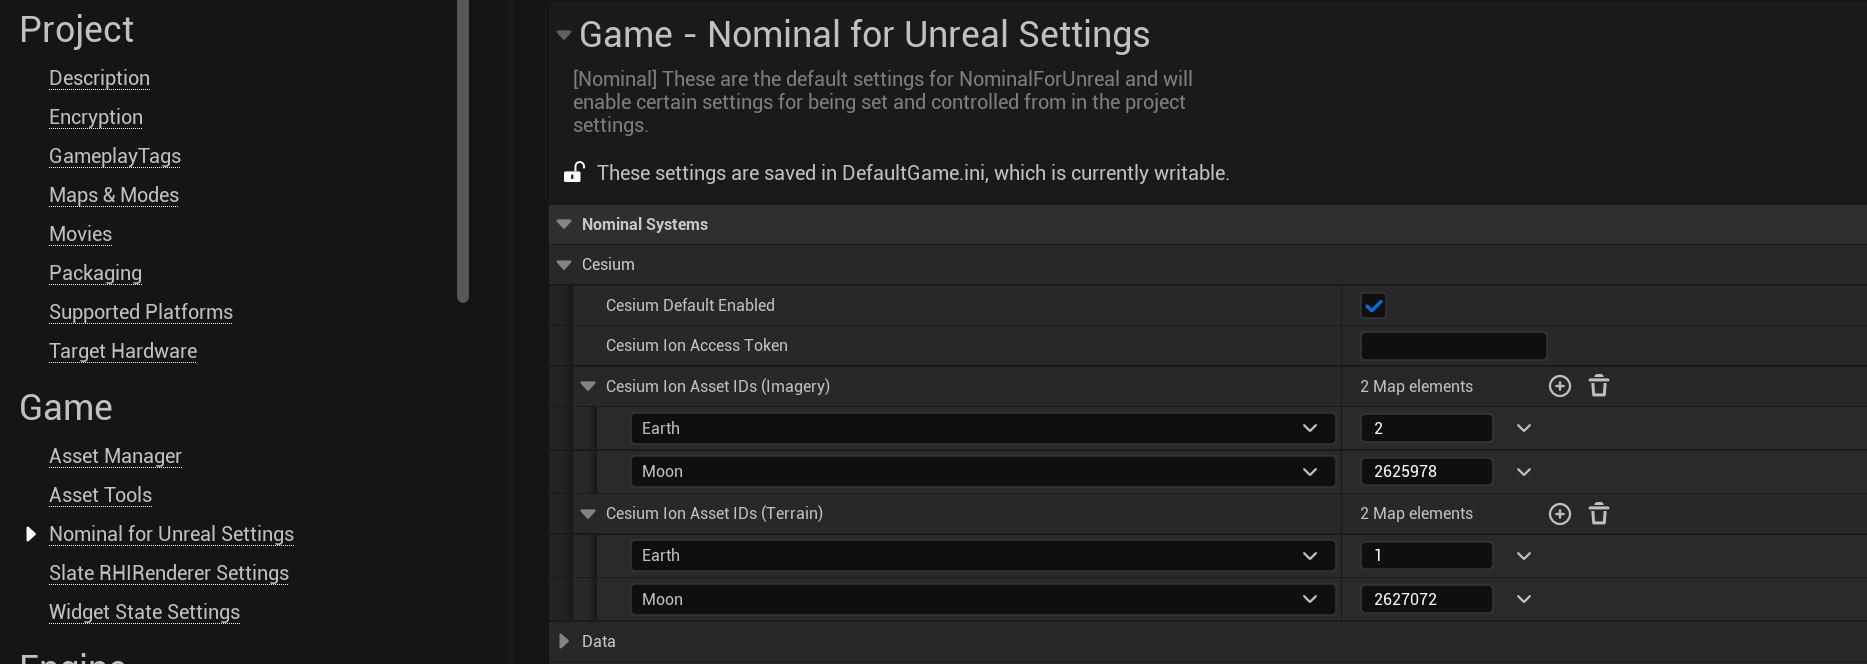The height and width of the screenshot is (664, 1867).
Task: Go to Packaging project settings
Action: coord(95,273)
